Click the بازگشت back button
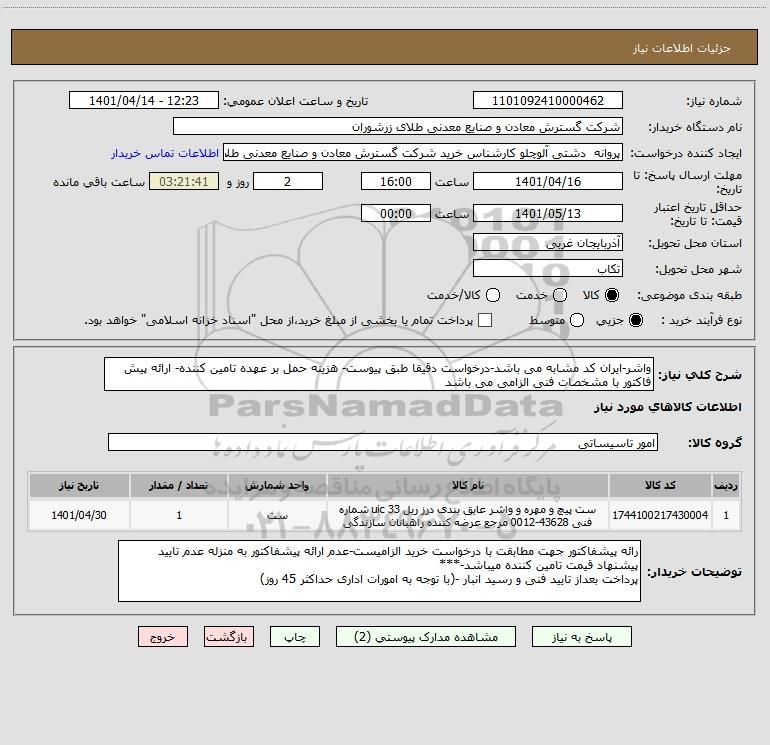Image resolution: width=770 pixels, height=745 pixels. (x=229, y=637)
